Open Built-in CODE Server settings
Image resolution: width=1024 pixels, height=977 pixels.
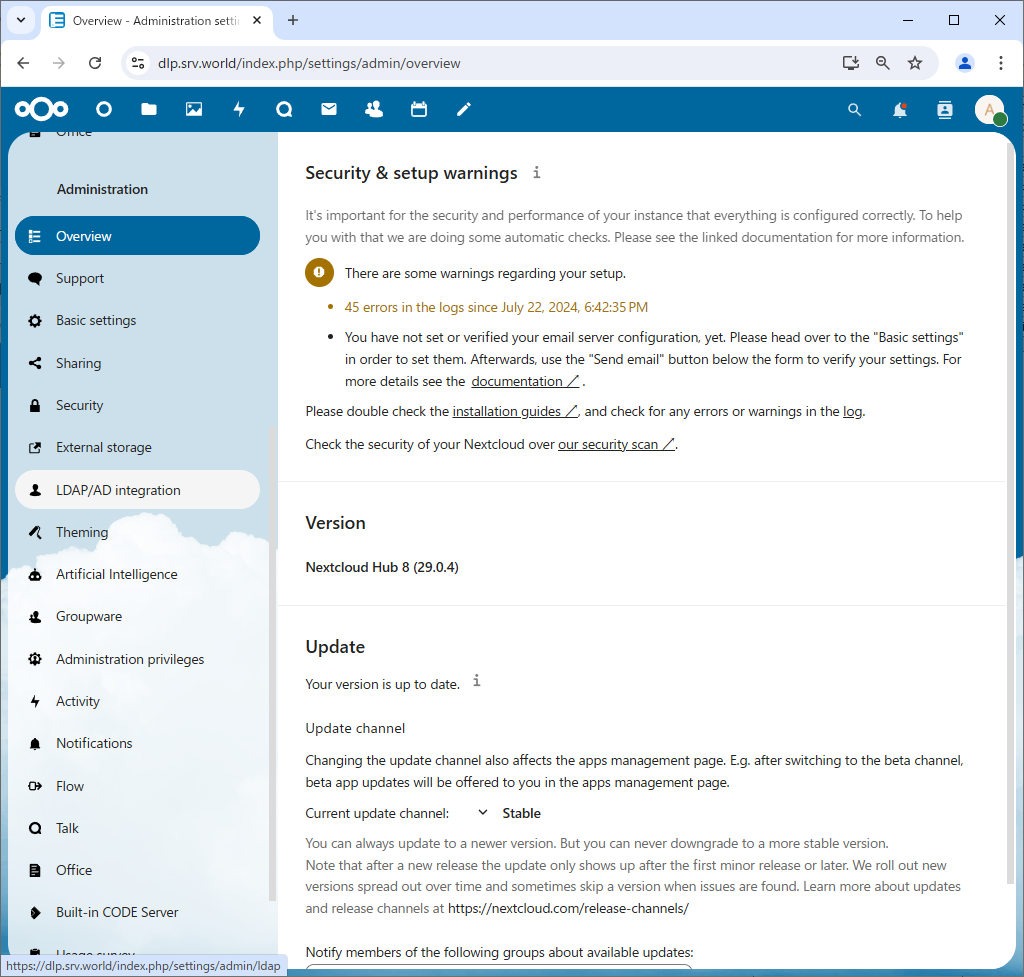pyautogui.click(x=137, y=912)
